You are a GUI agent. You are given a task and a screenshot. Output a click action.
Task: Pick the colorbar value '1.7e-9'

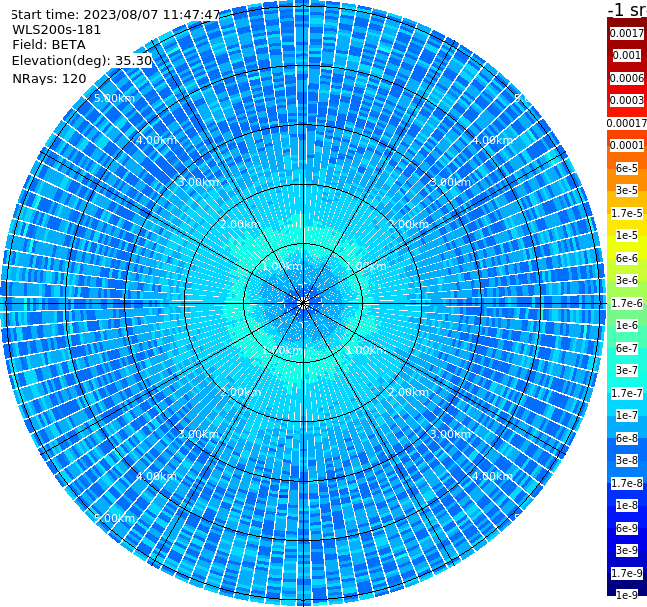point(627,573)
